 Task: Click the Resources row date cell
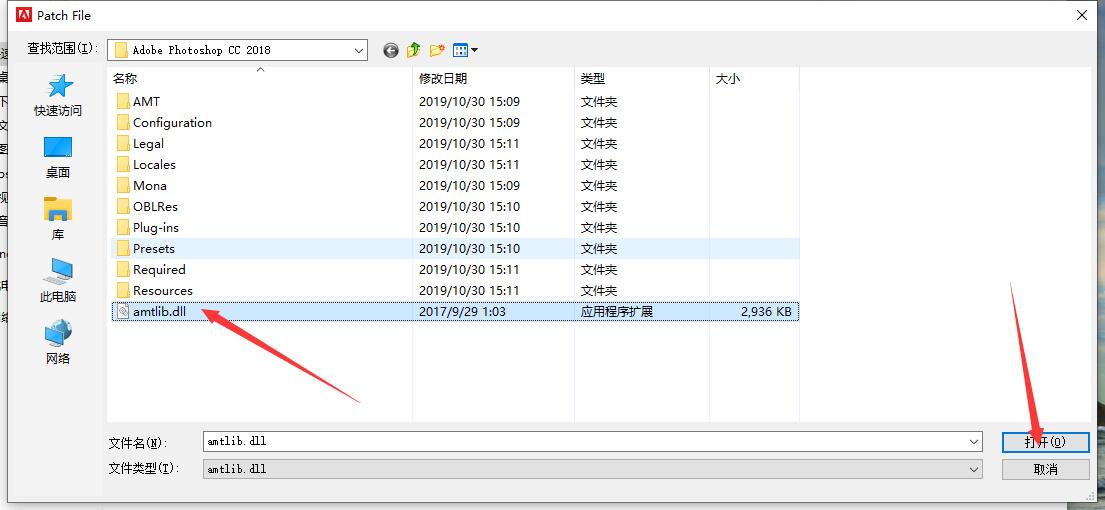(x=469, y=291)
